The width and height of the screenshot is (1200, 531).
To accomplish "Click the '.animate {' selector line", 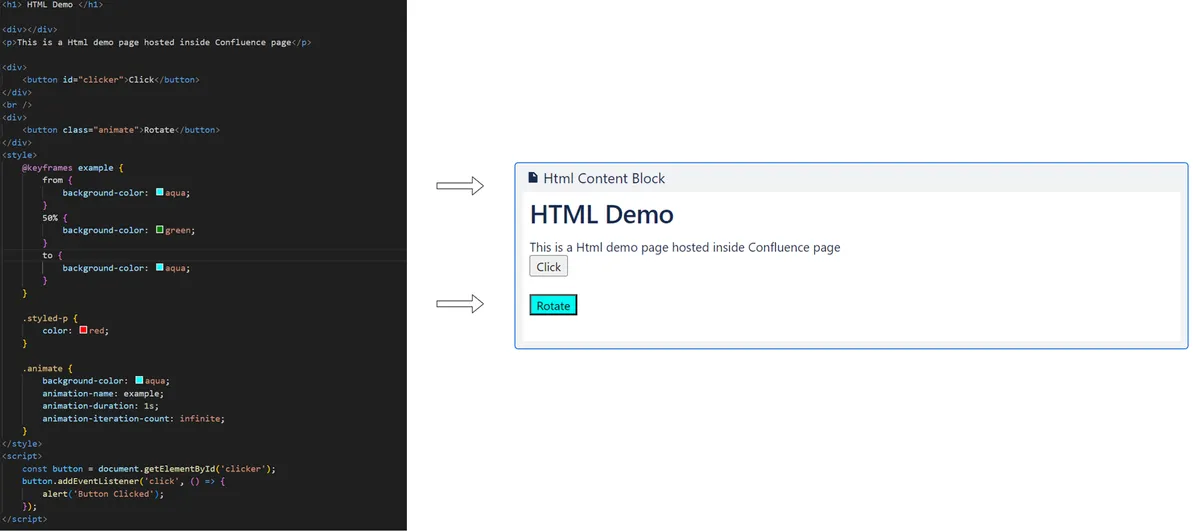I will [x=47, y=368].
